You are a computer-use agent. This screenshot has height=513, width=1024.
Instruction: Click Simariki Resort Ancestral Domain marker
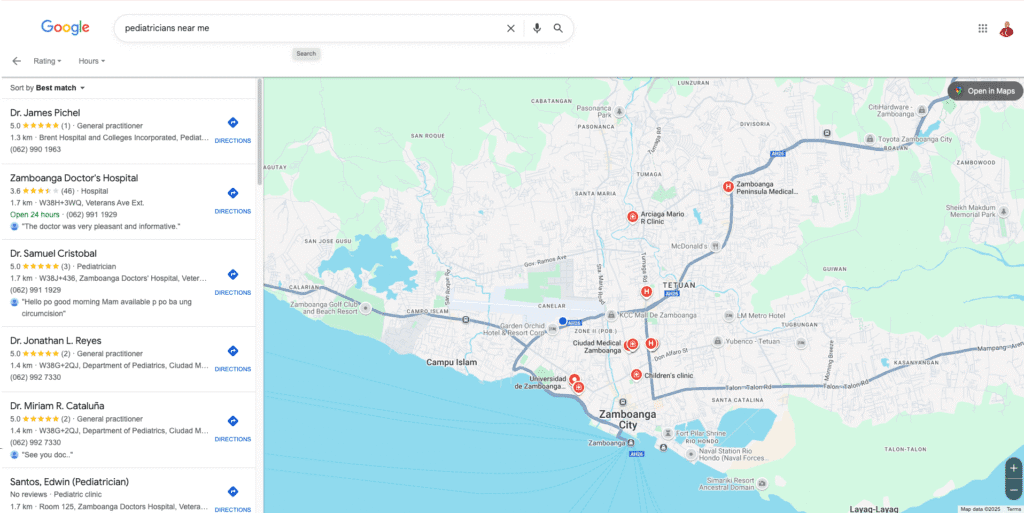[761, 483]
